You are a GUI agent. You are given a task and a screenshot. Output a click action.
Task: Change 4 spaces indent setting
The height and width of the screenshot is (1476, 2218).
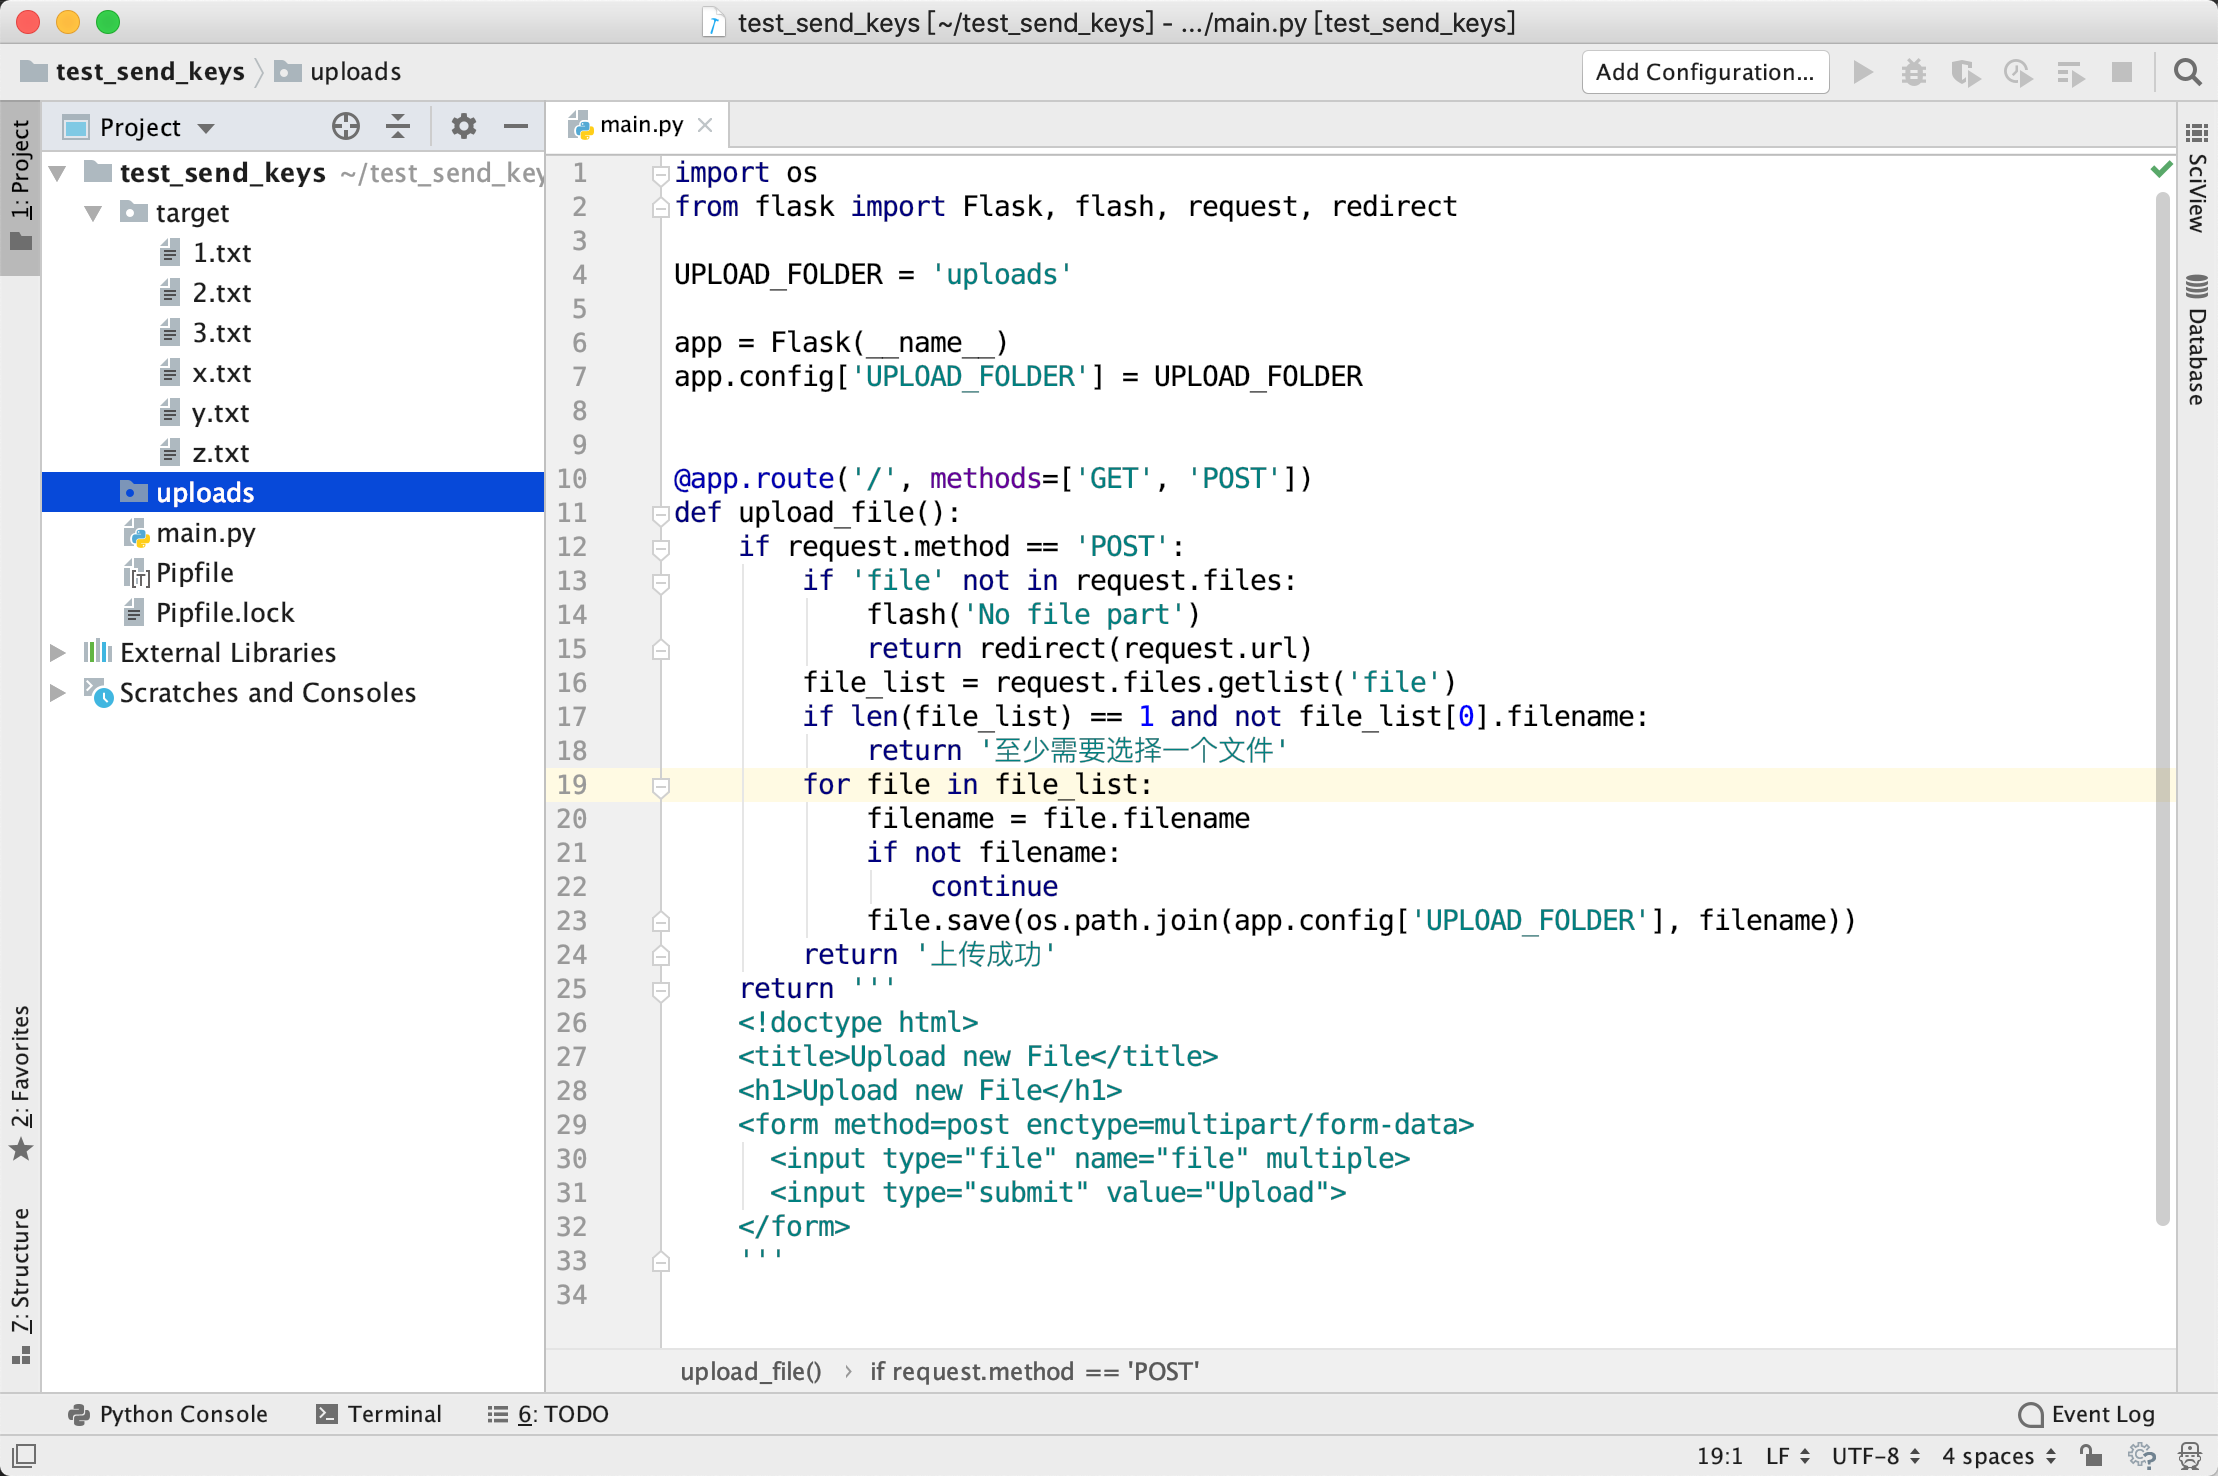[x=1999, y=1455]
